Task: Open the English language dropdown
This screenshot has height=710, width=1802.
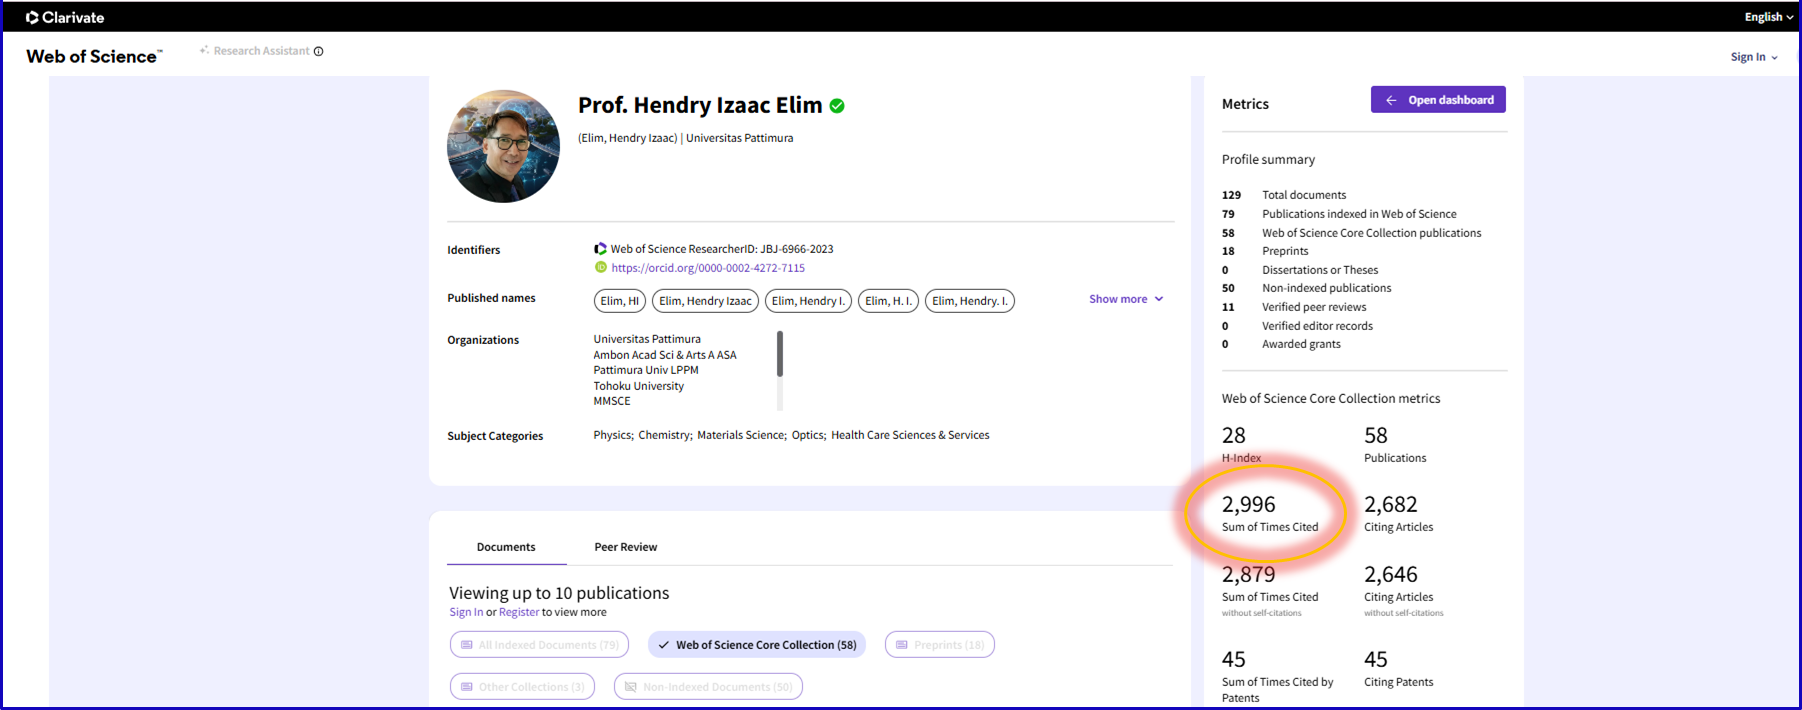Action: (x=1768, y=17)
